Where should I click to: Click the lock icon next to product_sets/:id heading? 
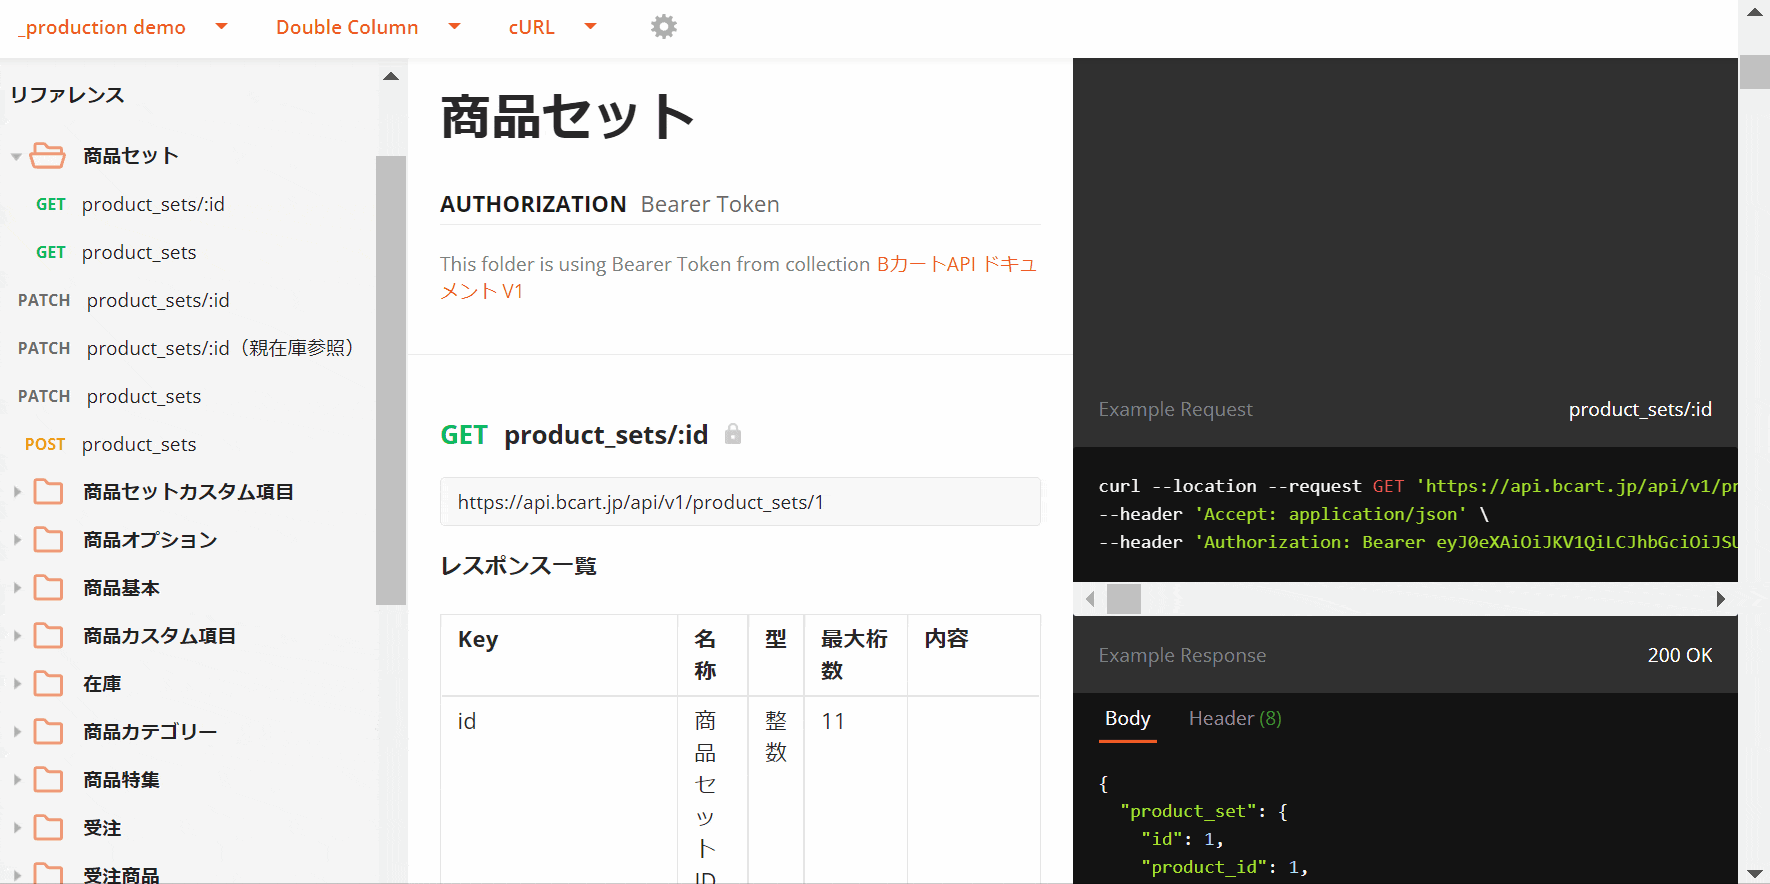pos(733,434)
